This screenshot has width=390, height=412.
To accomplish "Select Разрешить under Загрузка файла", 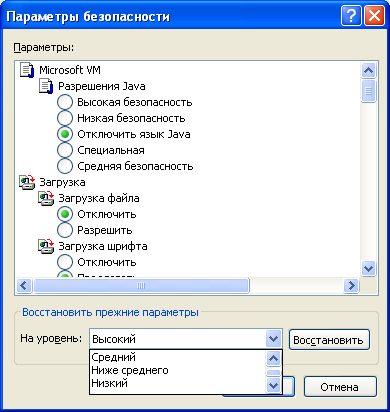I will coord(65,230).
